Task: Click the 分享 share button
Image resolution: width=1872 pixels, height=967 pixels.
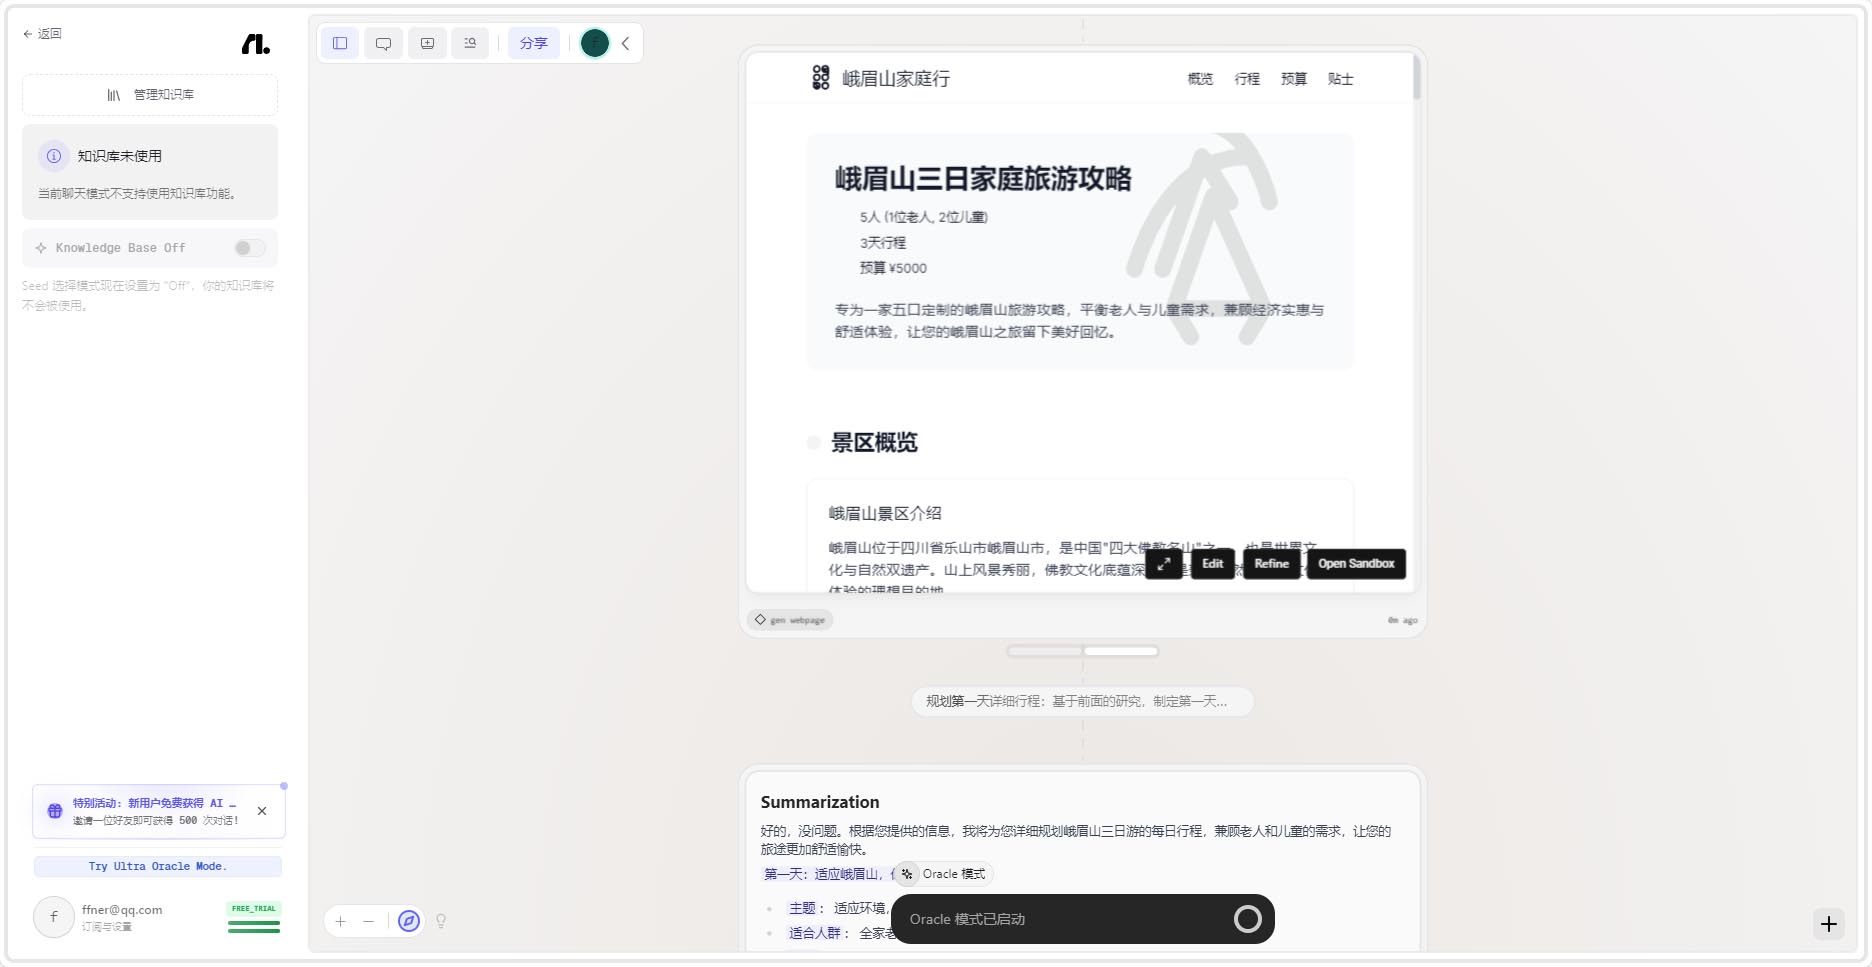Action: (x=533, y=43)
